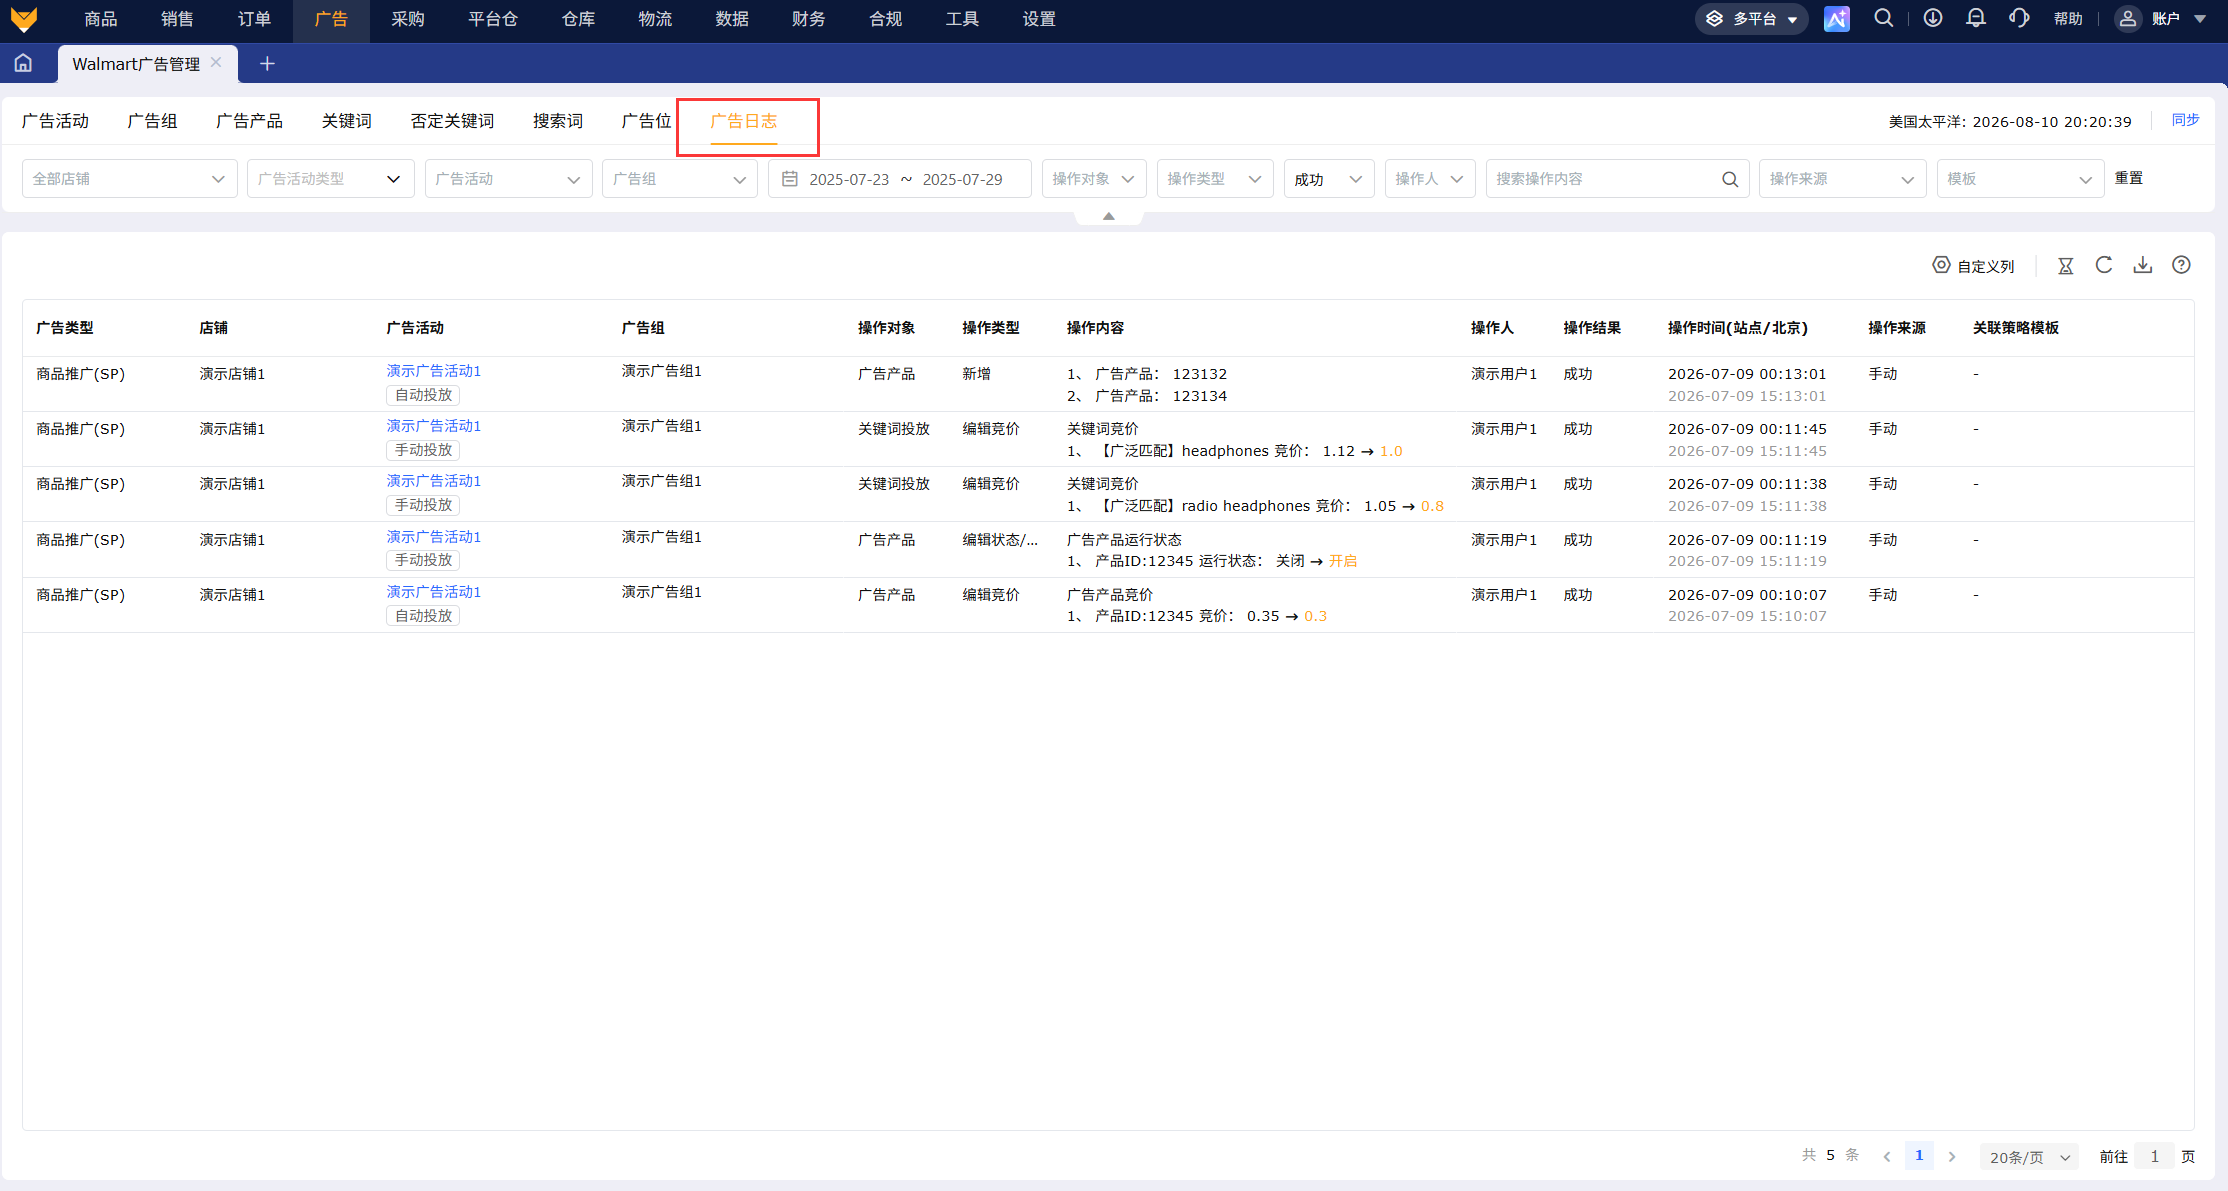2228x1191 pixels.
Task: Expand the 账户 account menu
Action: 2179,19
